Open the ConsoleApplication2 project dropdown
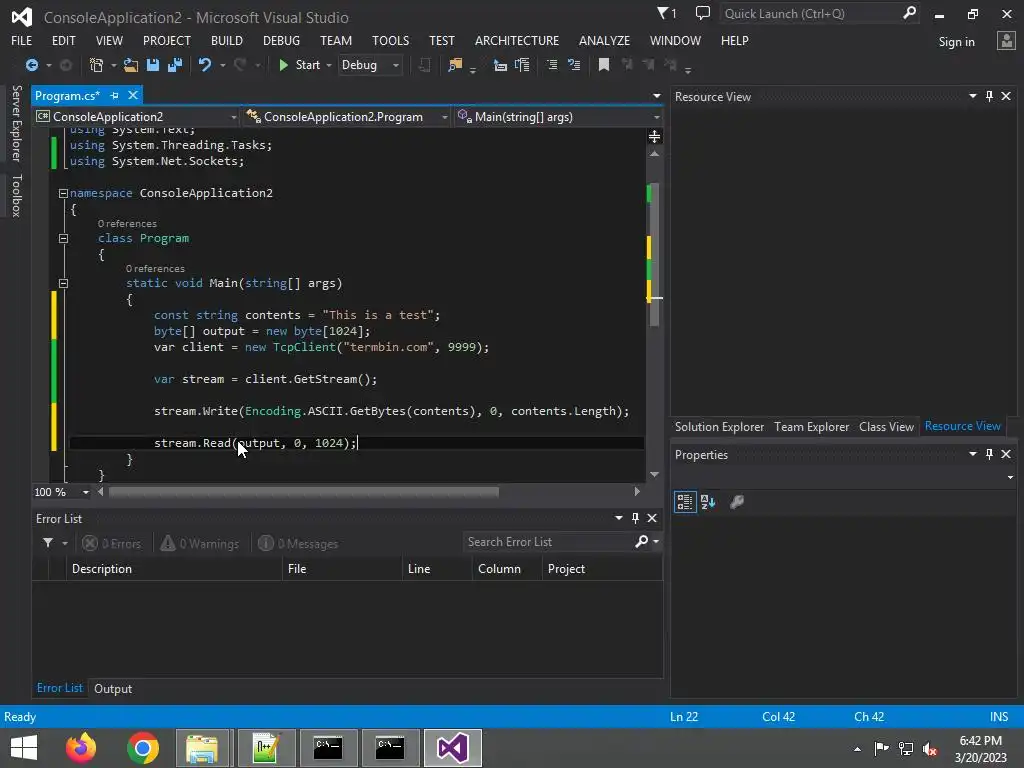 pos(136,117)
